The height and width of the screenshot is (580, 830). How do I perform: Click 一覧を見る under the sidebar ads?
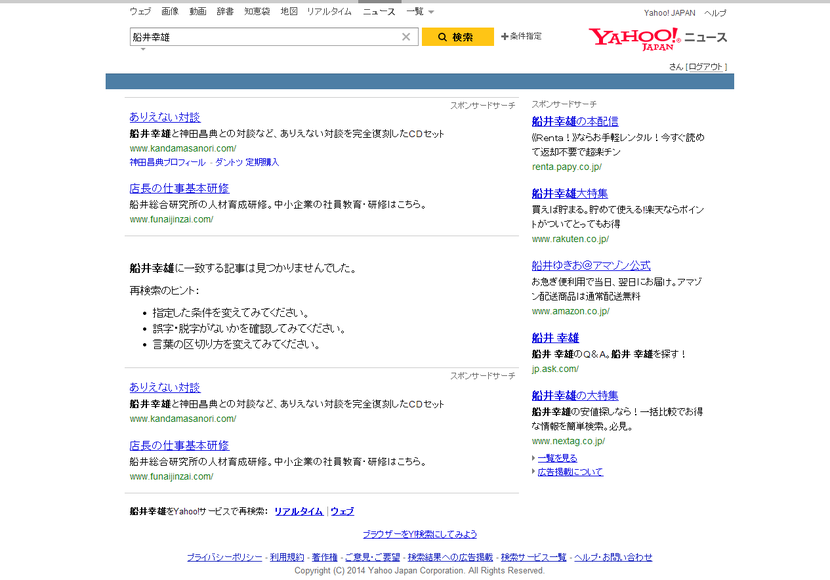click(557, 458)
